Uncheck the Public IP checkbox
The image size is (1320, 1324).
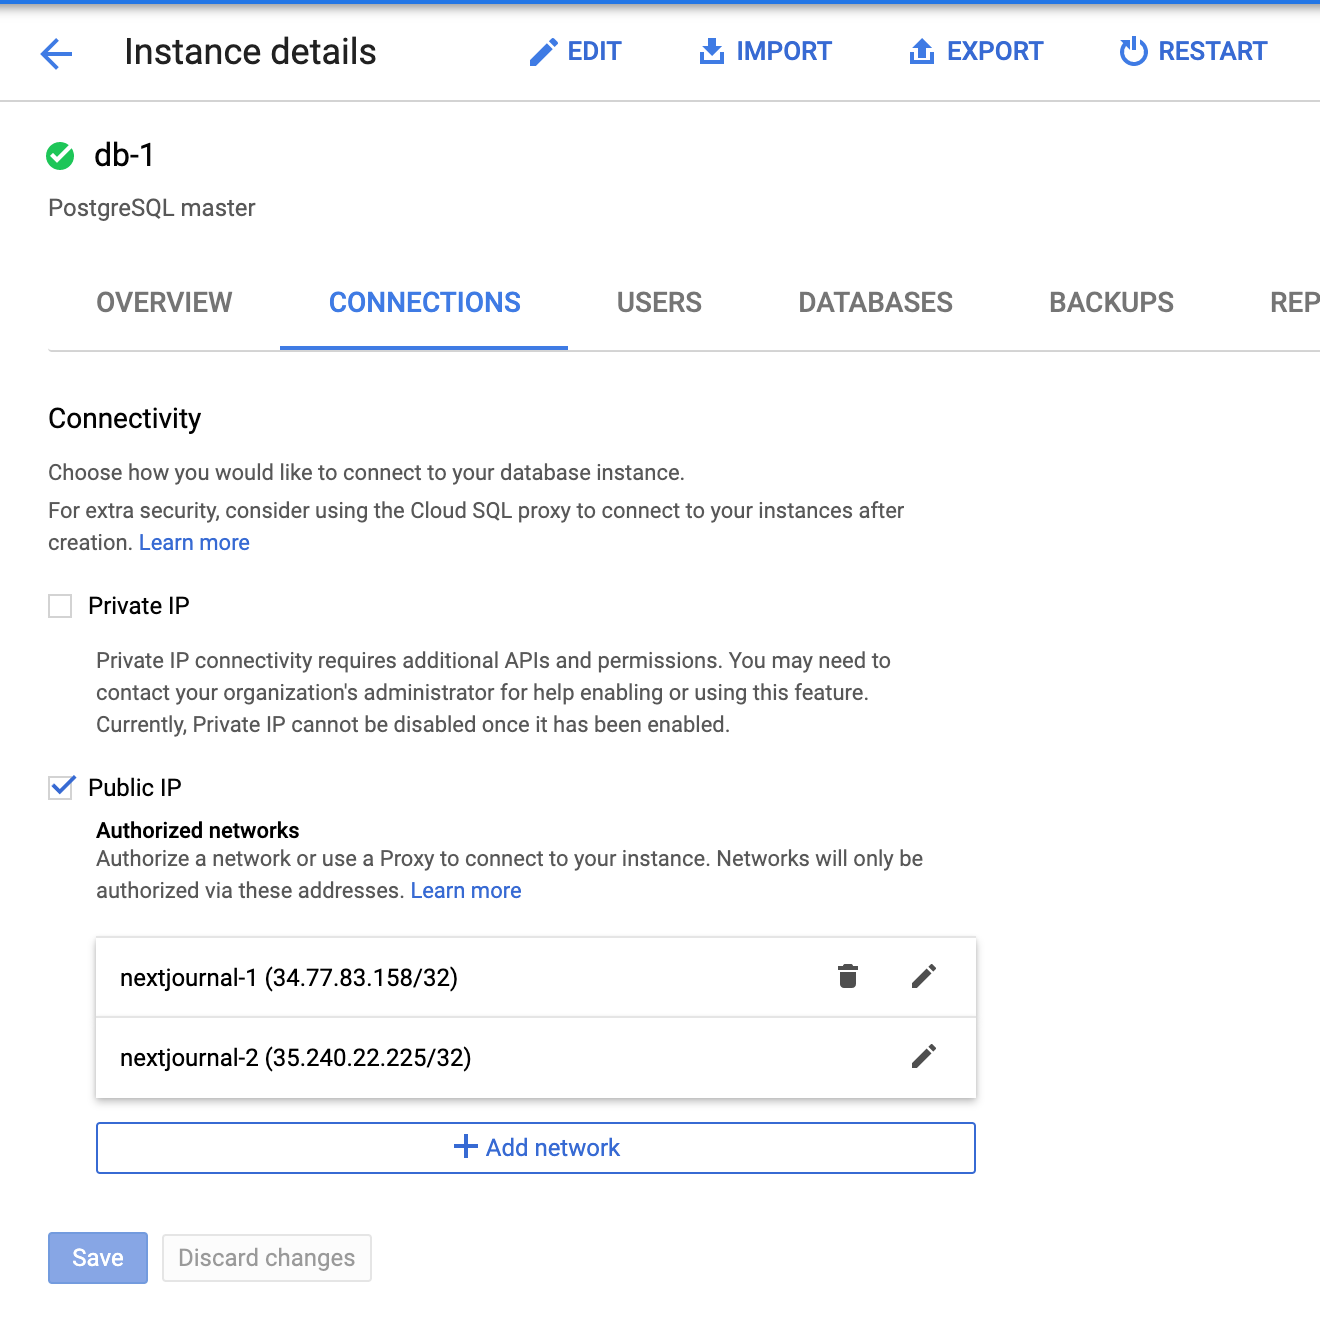[61, 788]
